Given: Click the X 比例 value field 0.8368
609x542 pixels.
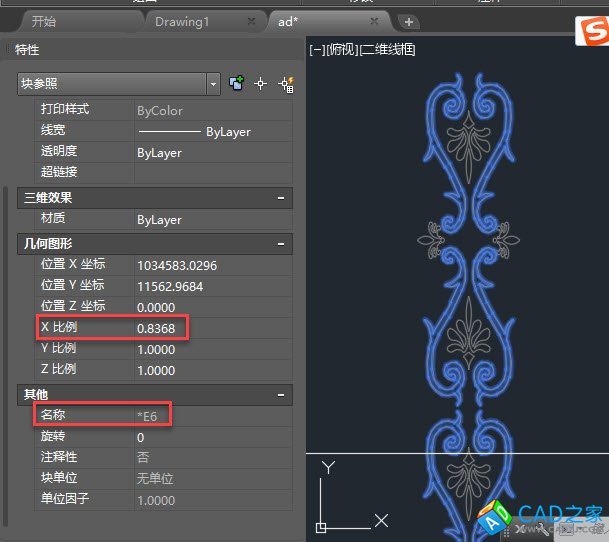Looking at the screenshot, I should (212, 328).
